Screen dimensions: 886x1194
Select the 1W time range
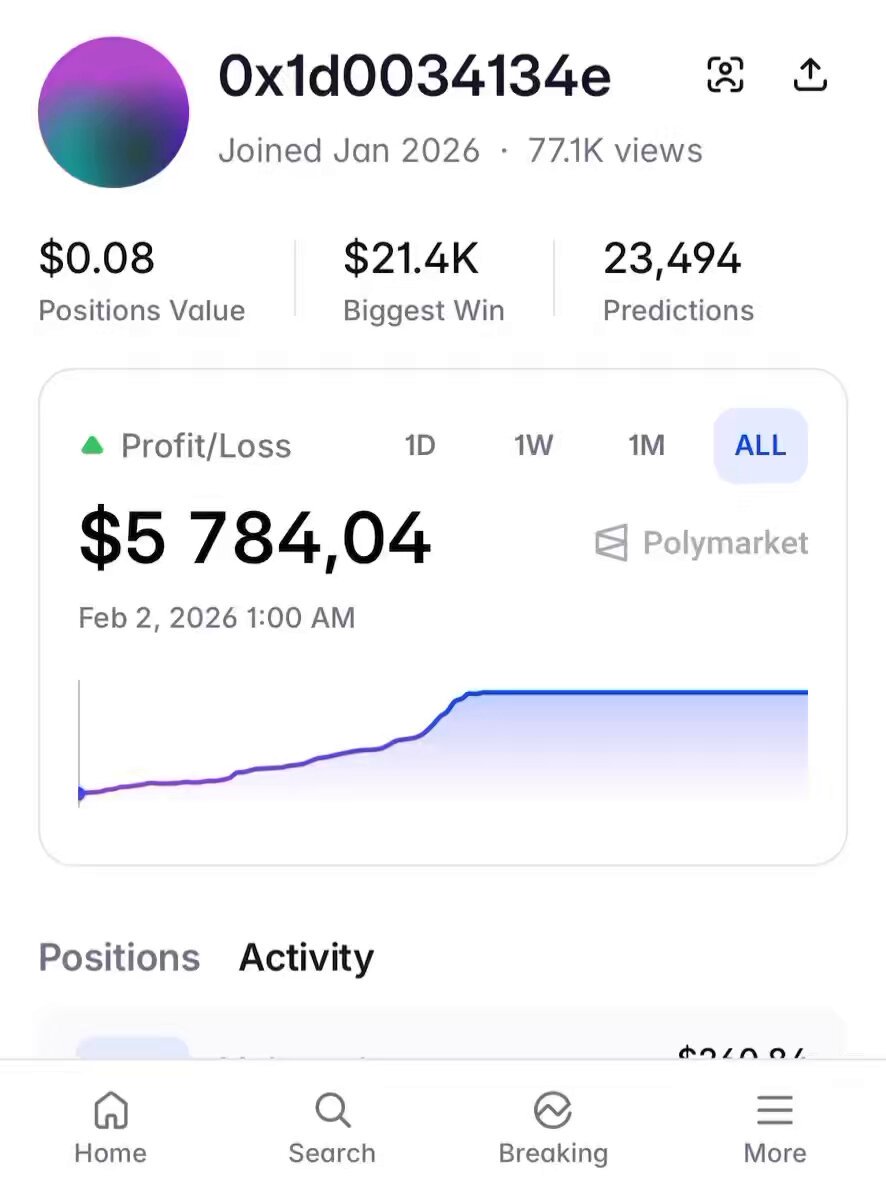534,446
